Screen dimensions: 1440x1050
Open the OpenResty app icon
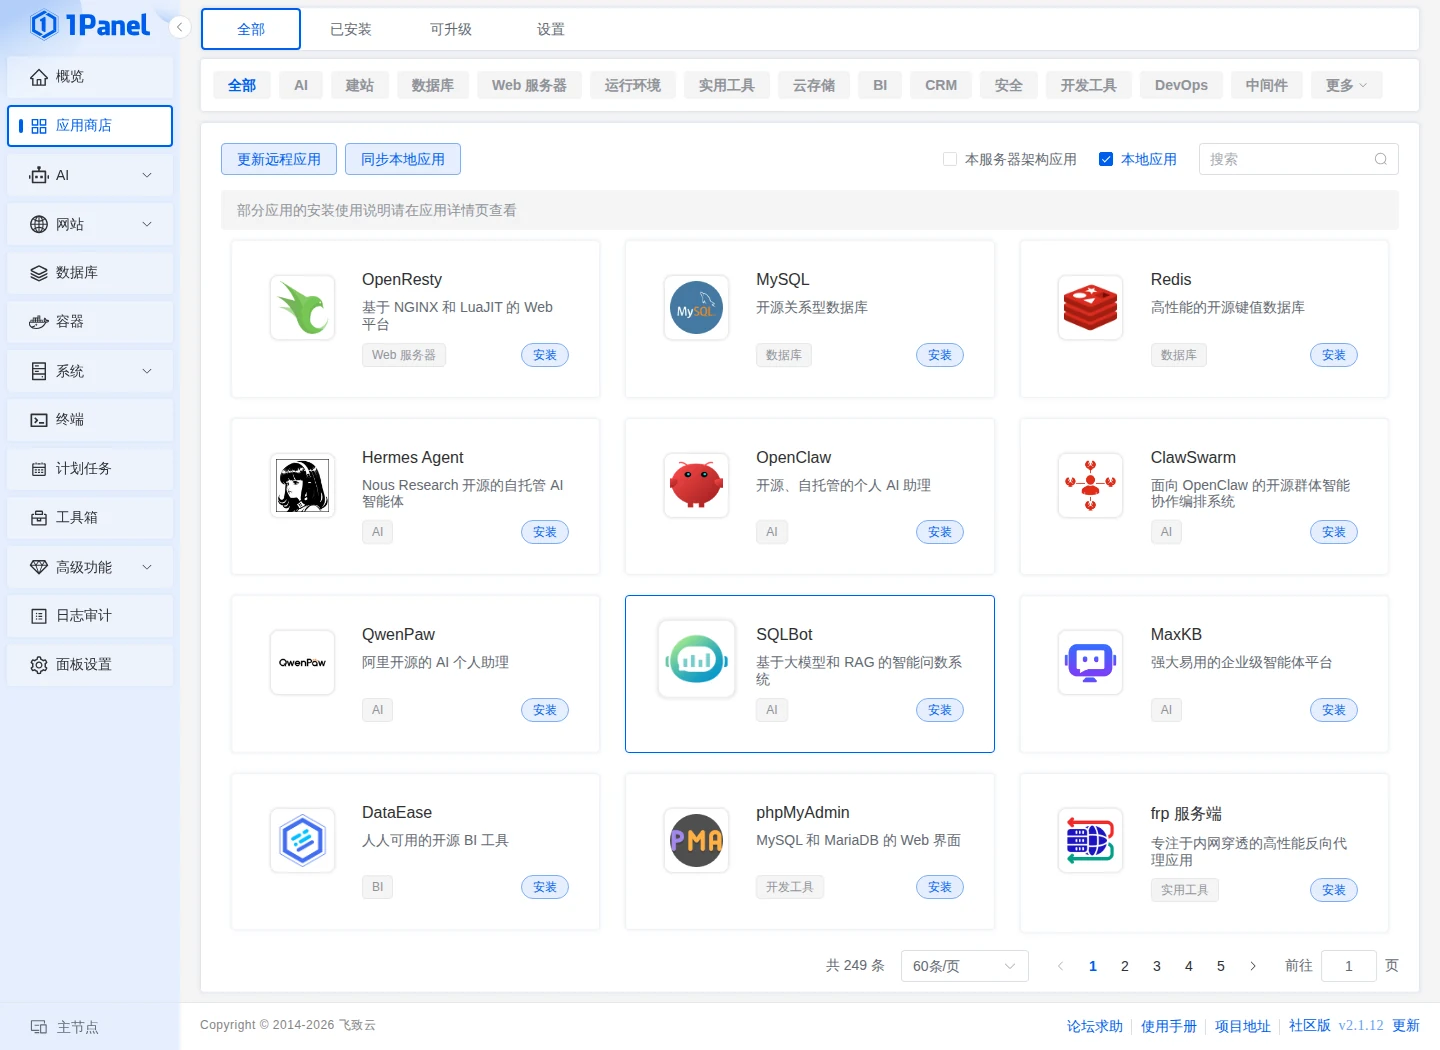click(302, 307)
